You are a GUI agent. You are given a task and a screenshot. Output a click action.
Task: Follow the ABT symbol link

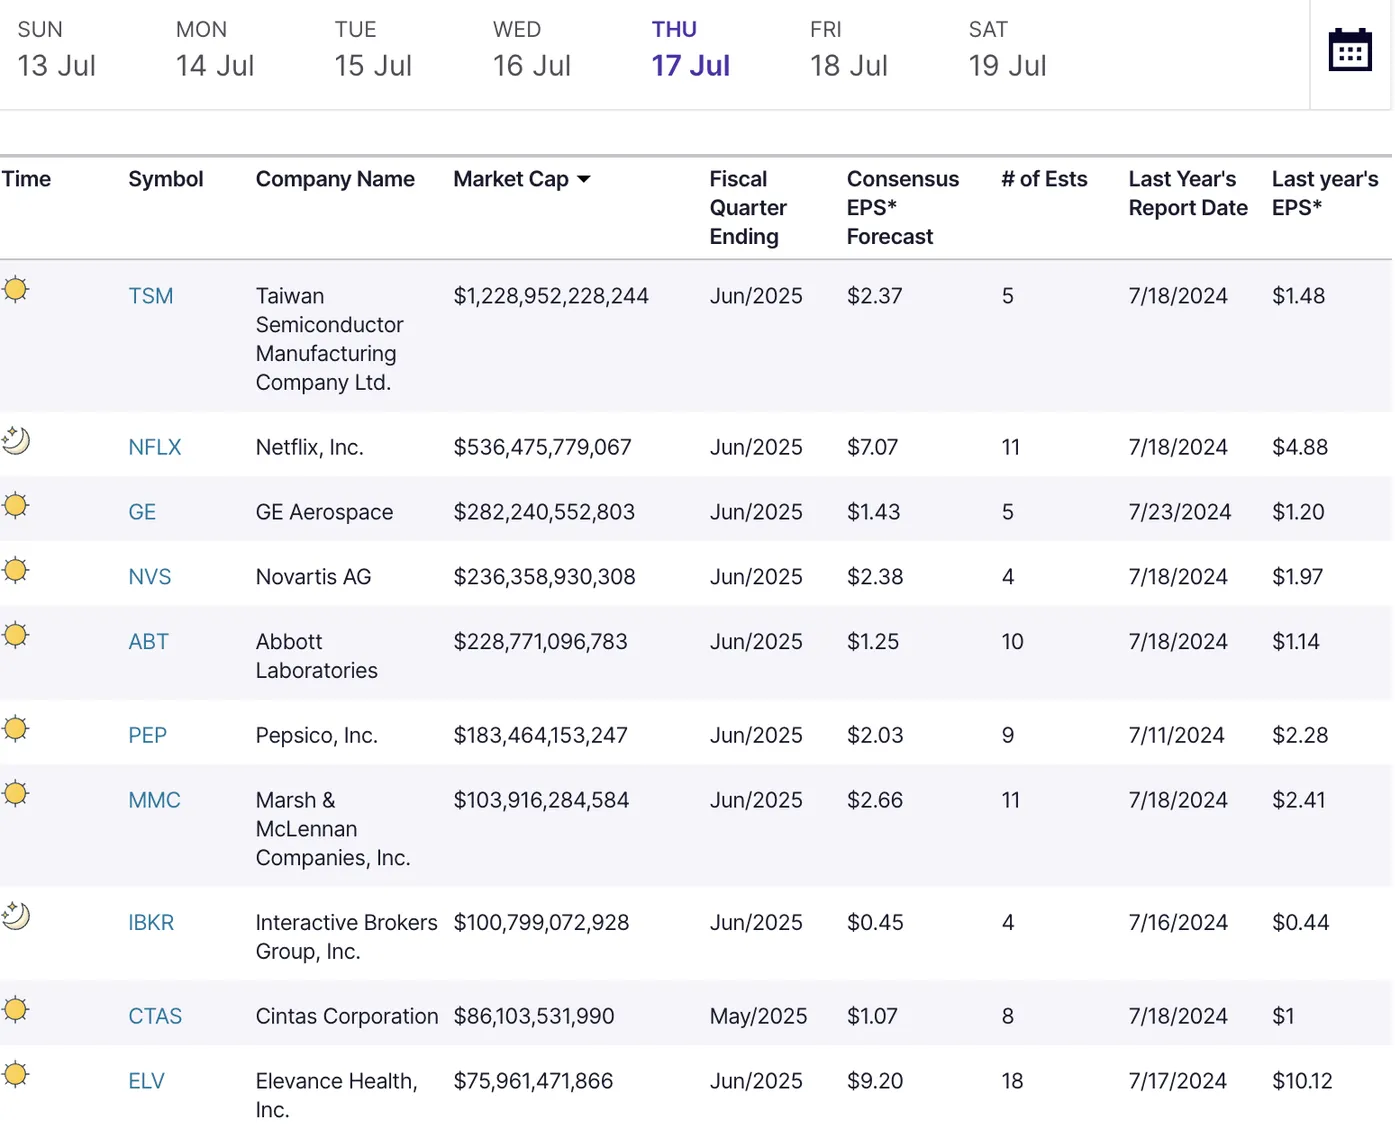point(148,642)
